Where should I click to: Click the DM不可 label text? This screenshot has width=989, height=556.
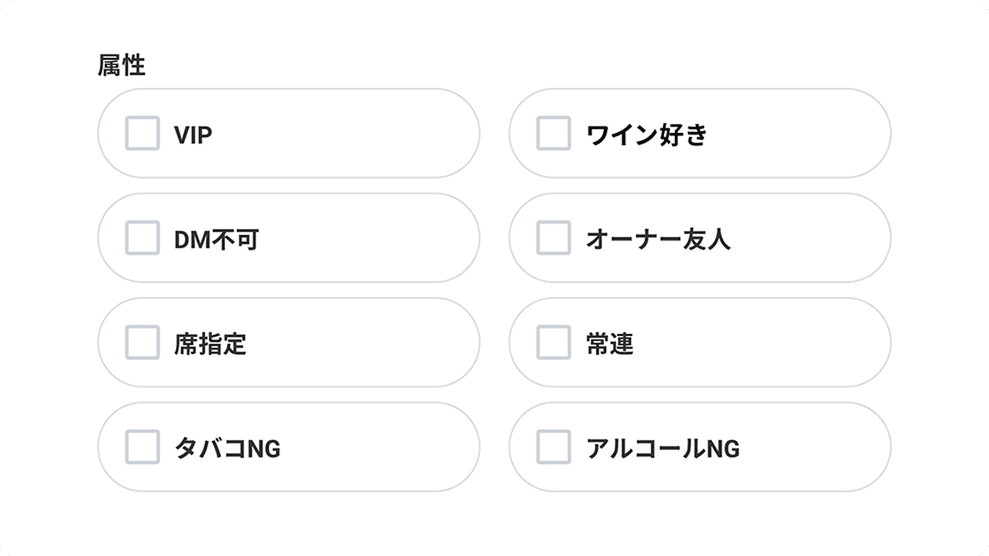coord(216,239)
